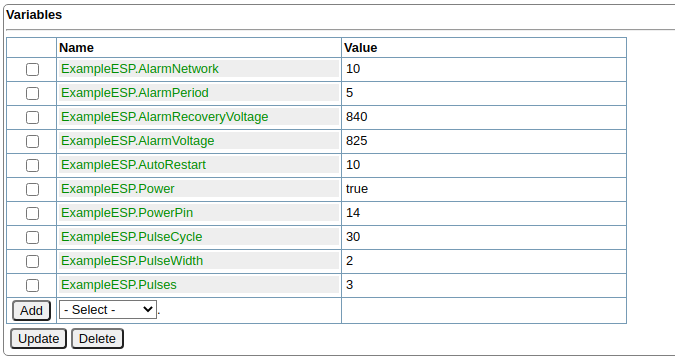Check the ExampleESP.PulseCycle checkbox
The width and height of the screenshot is (675, 364).
tap(32, 238)
